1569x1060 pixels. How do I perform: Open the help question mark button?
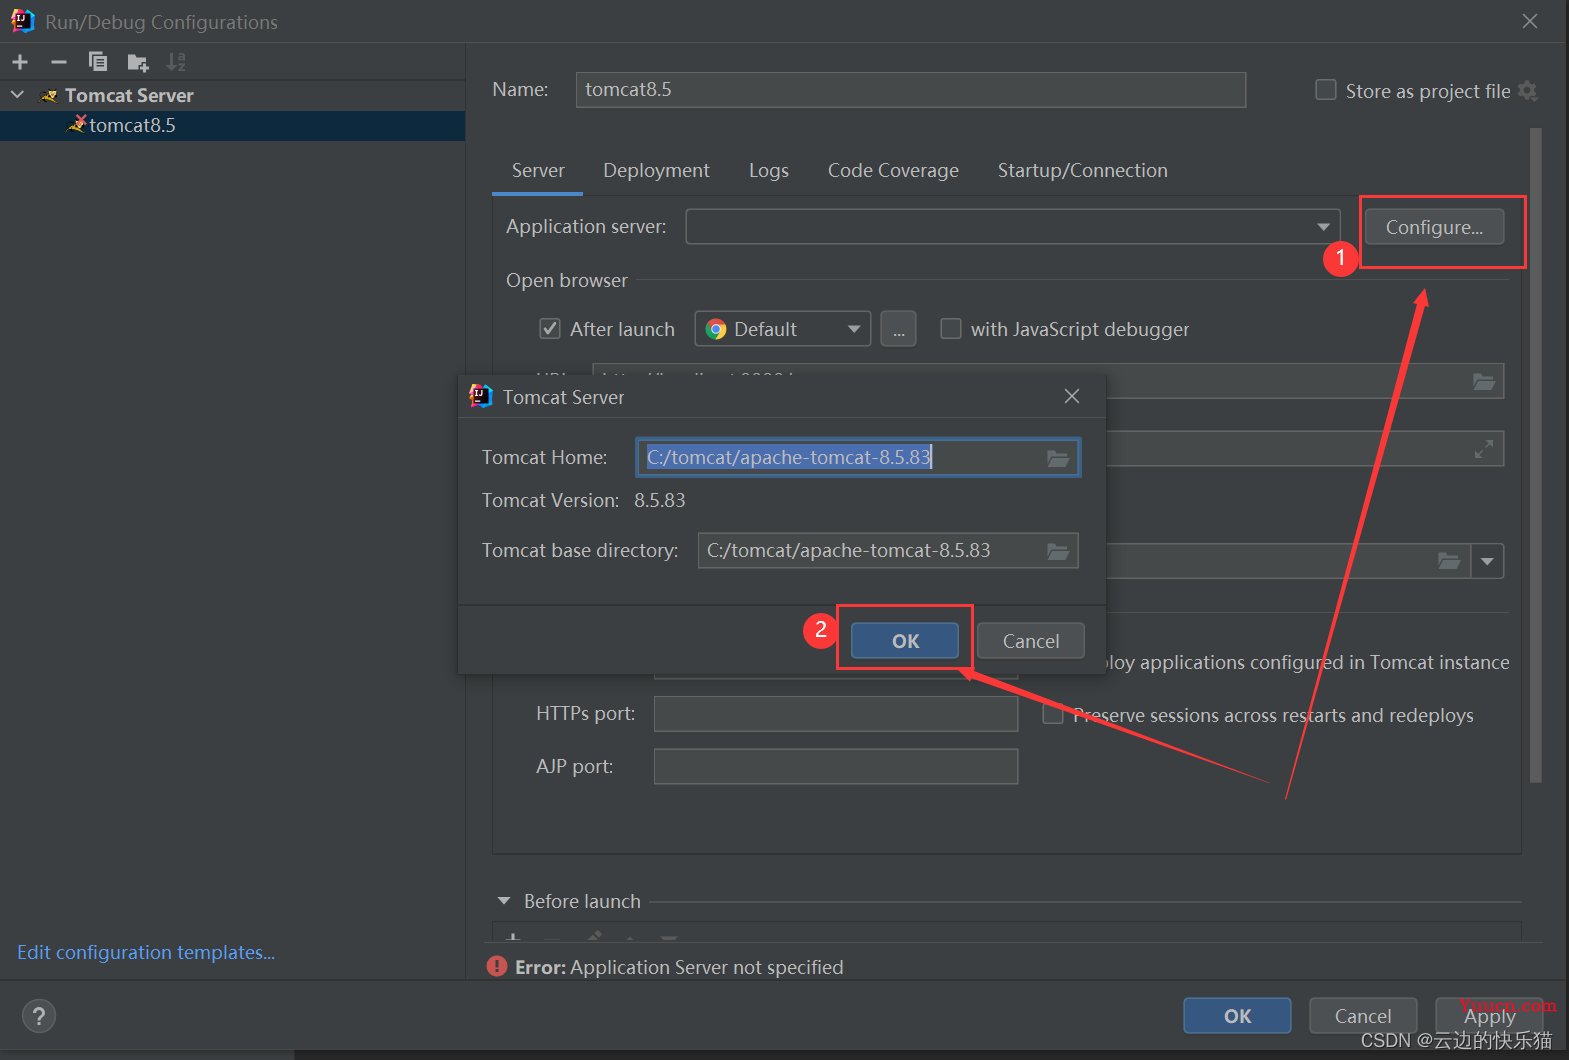tap(39, 1017)
